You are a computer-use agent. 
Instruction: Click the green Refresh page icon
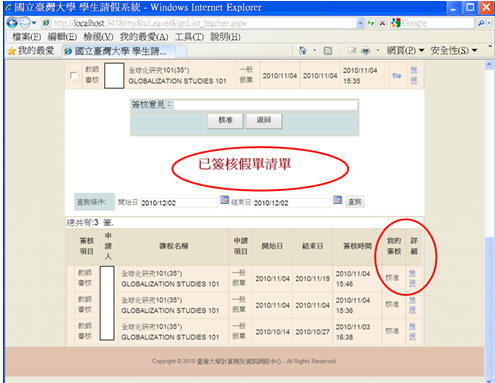(371, 23)
